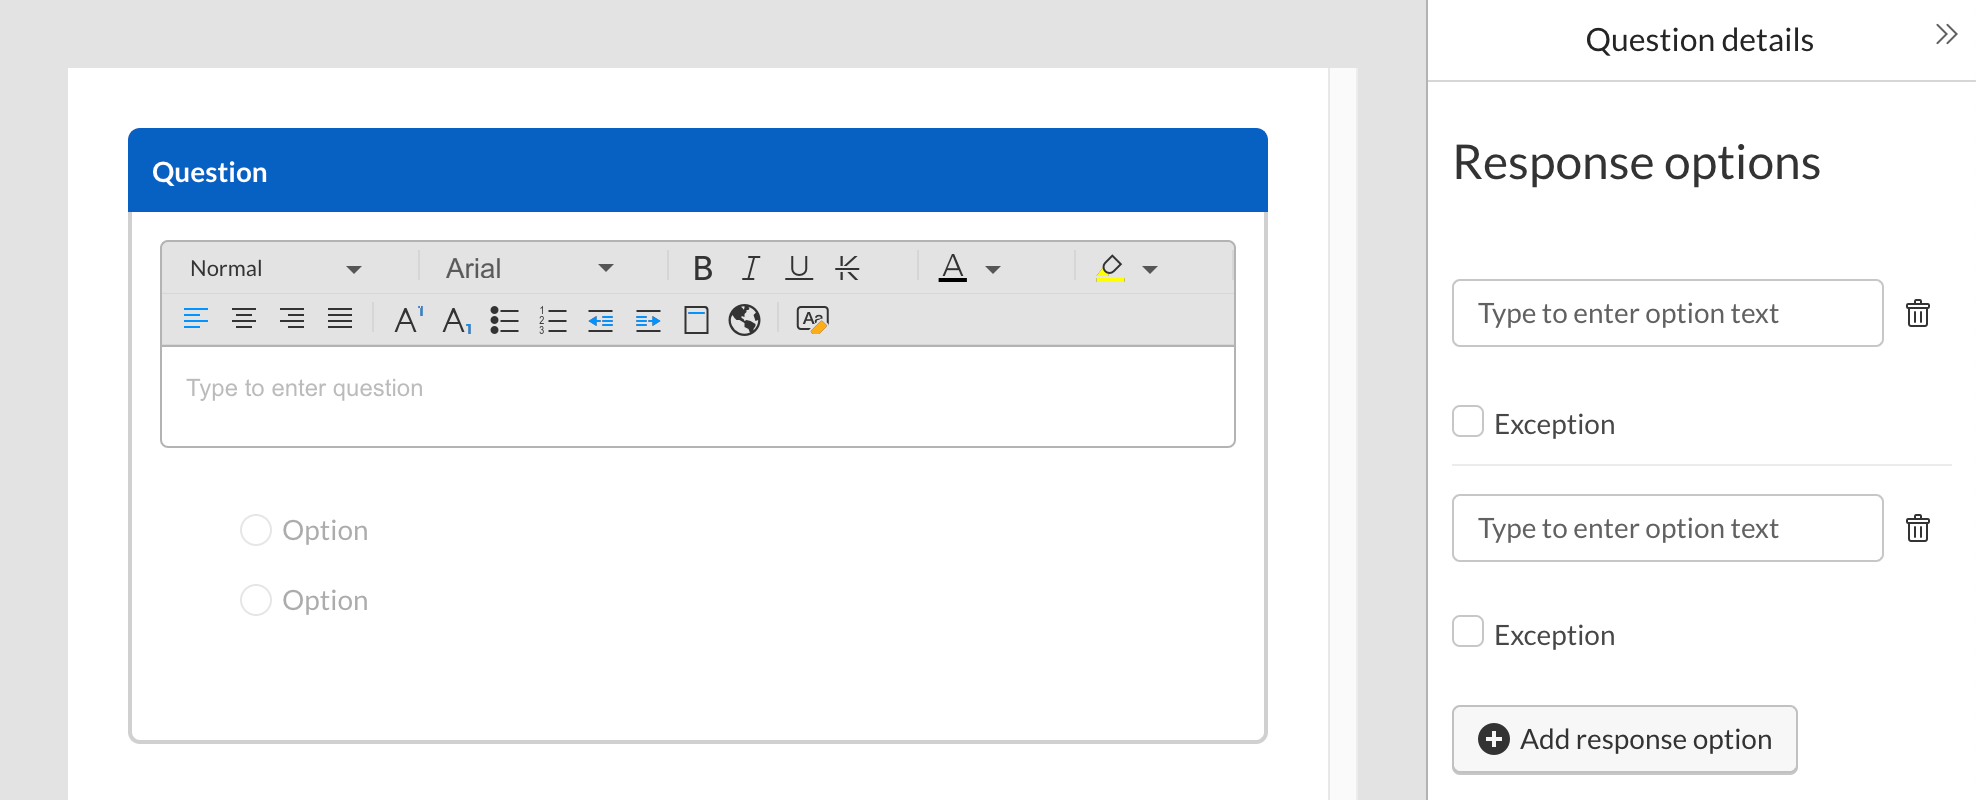Viewport: 1976px width, 800px height.
Task: Apply superscript formatting
Action: 408,320
